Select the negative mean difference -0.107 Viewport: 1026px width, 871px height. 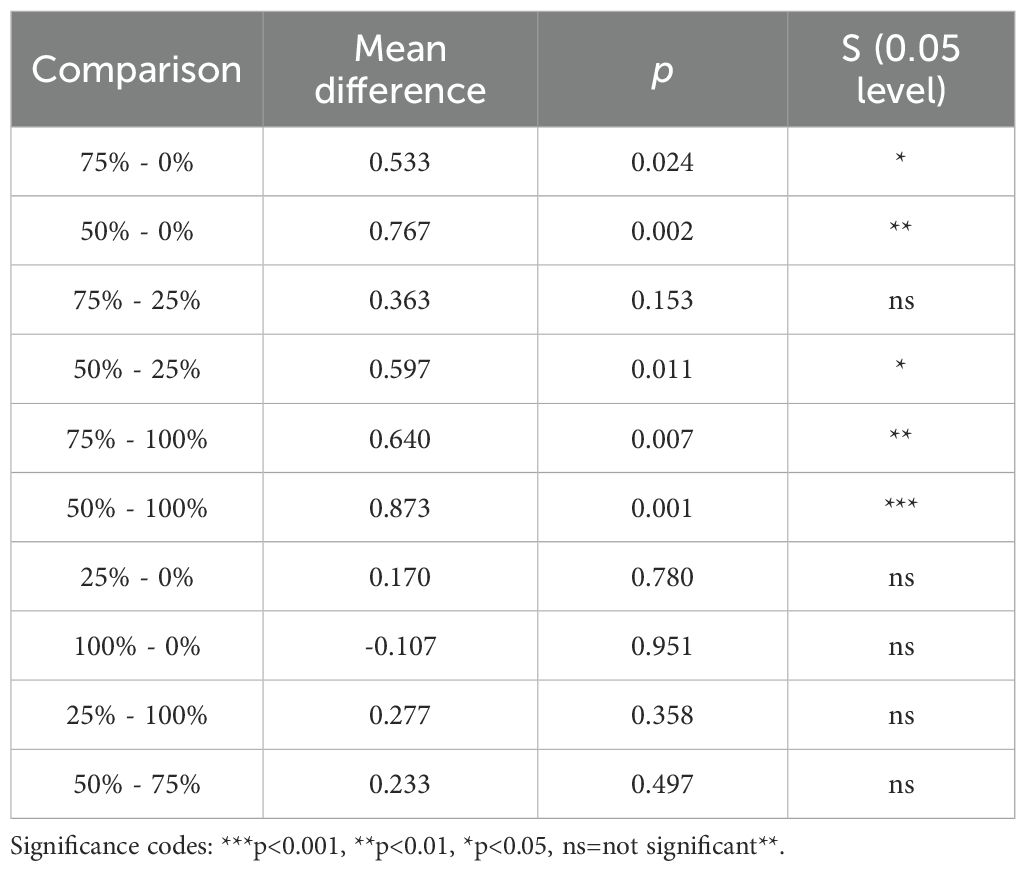tap(400, 646)
